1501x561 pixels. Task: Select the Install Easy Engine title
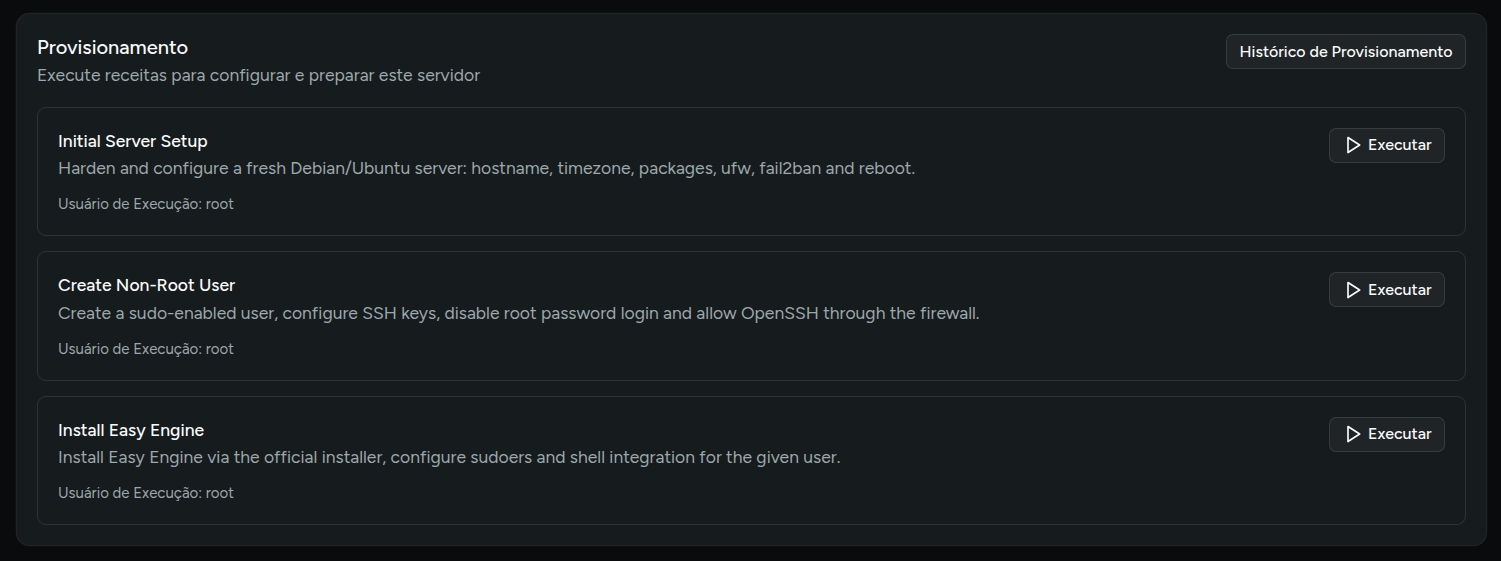coord(131,430)
